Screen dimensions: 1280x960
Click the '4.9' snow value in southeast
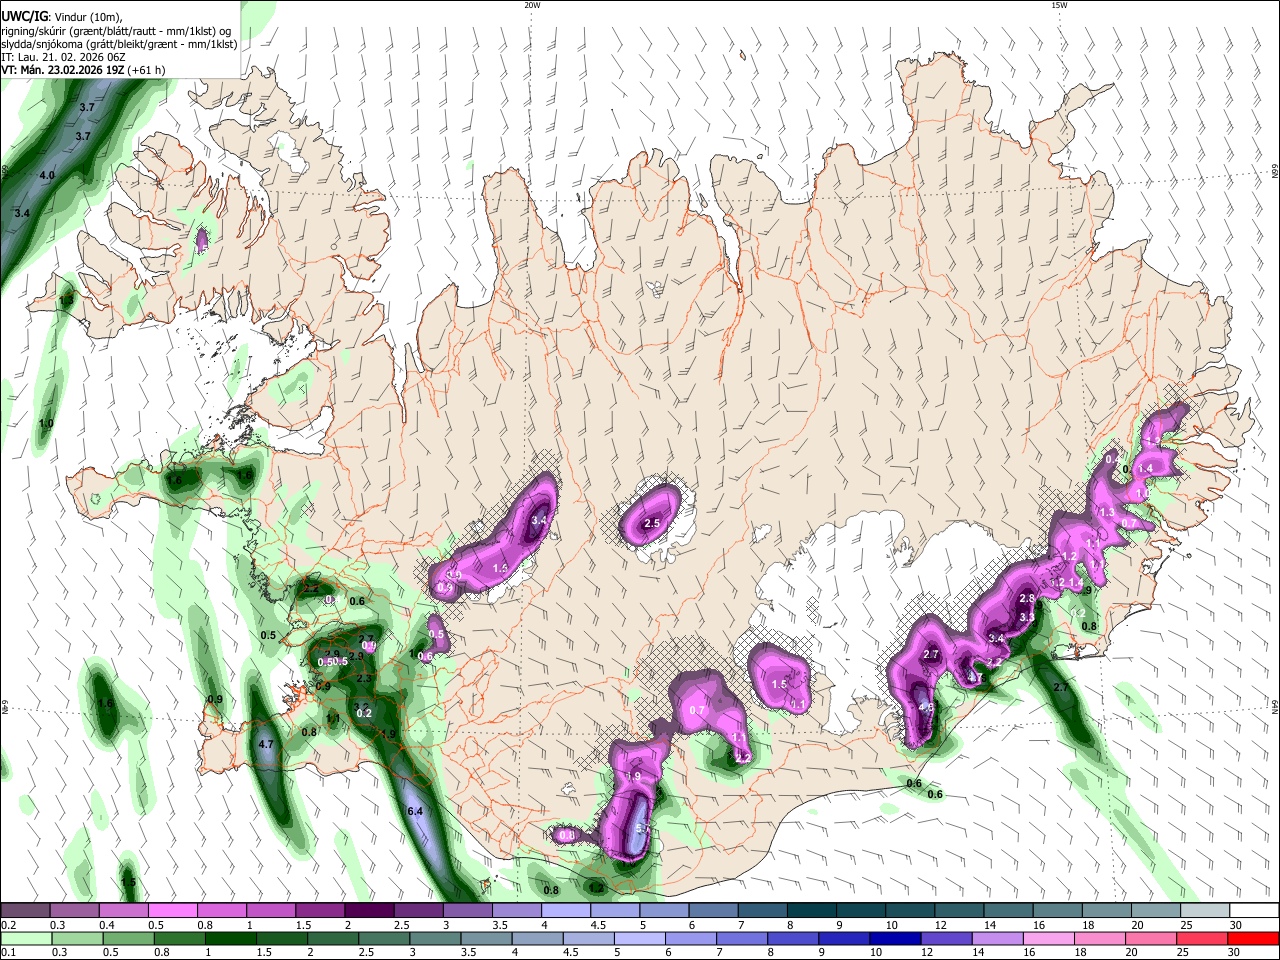coord(926,708)
